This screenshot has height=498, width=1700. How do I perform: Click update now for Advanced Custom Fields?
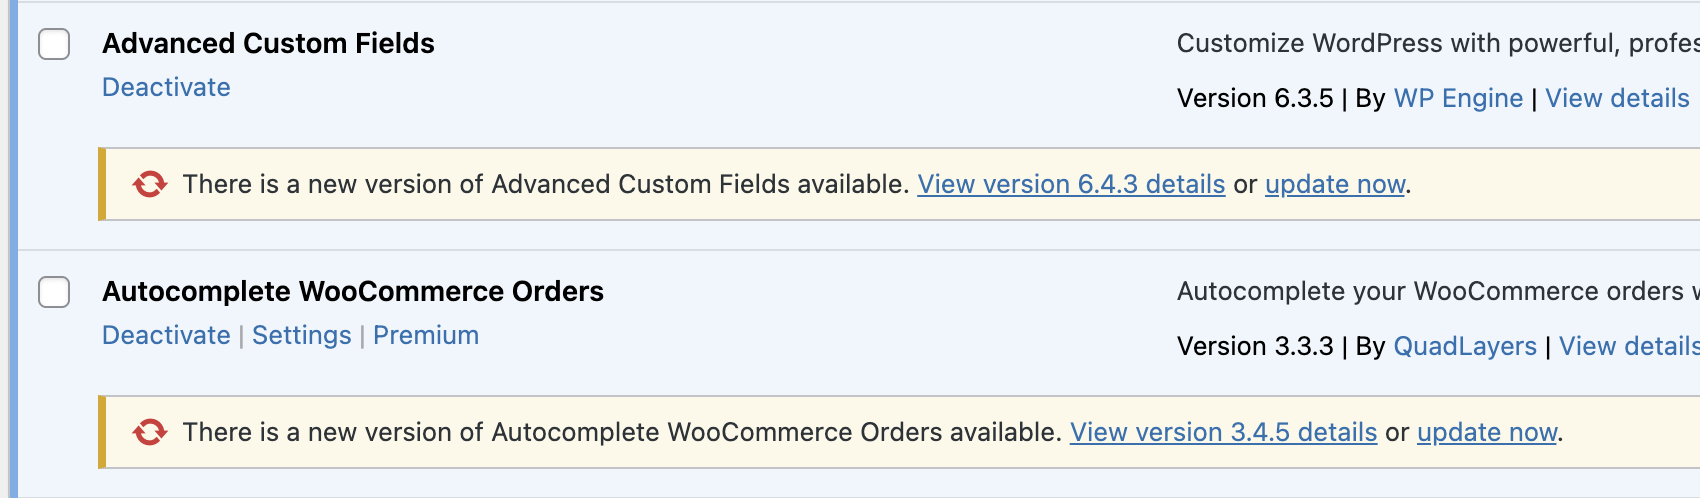click(1335, 184)
